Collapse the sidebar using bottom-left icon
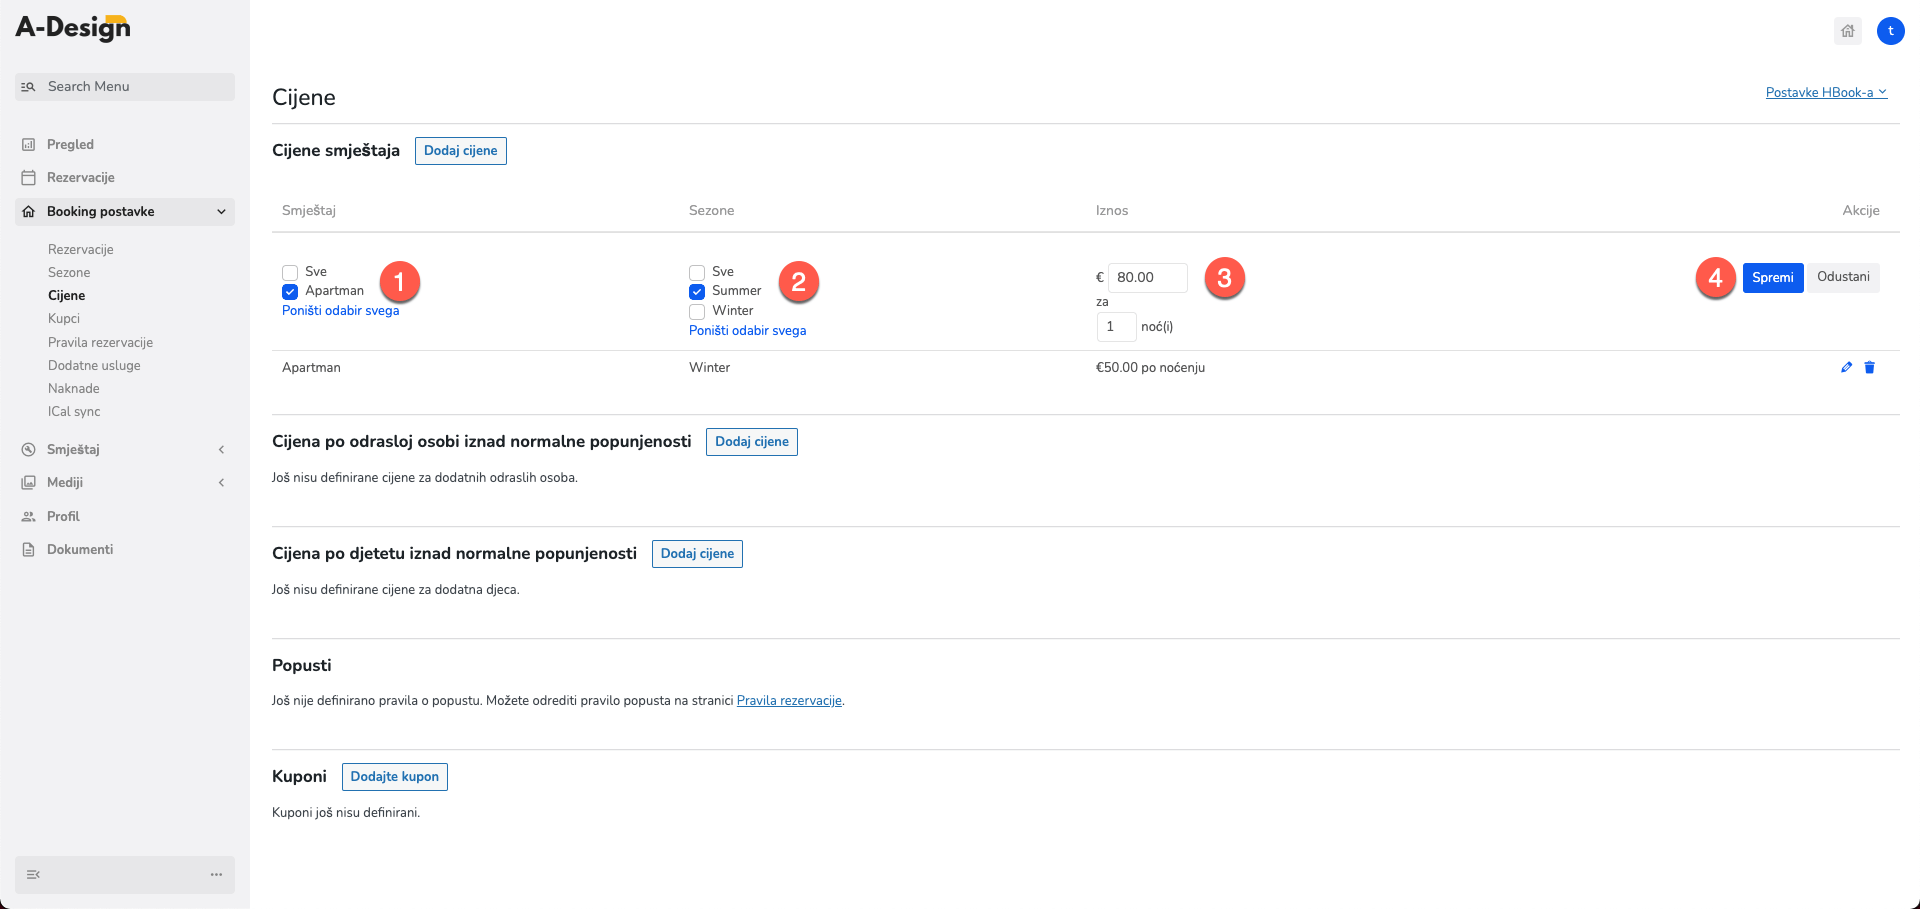This screenshot has height=909, width=1920. click(x=33, y=874)
